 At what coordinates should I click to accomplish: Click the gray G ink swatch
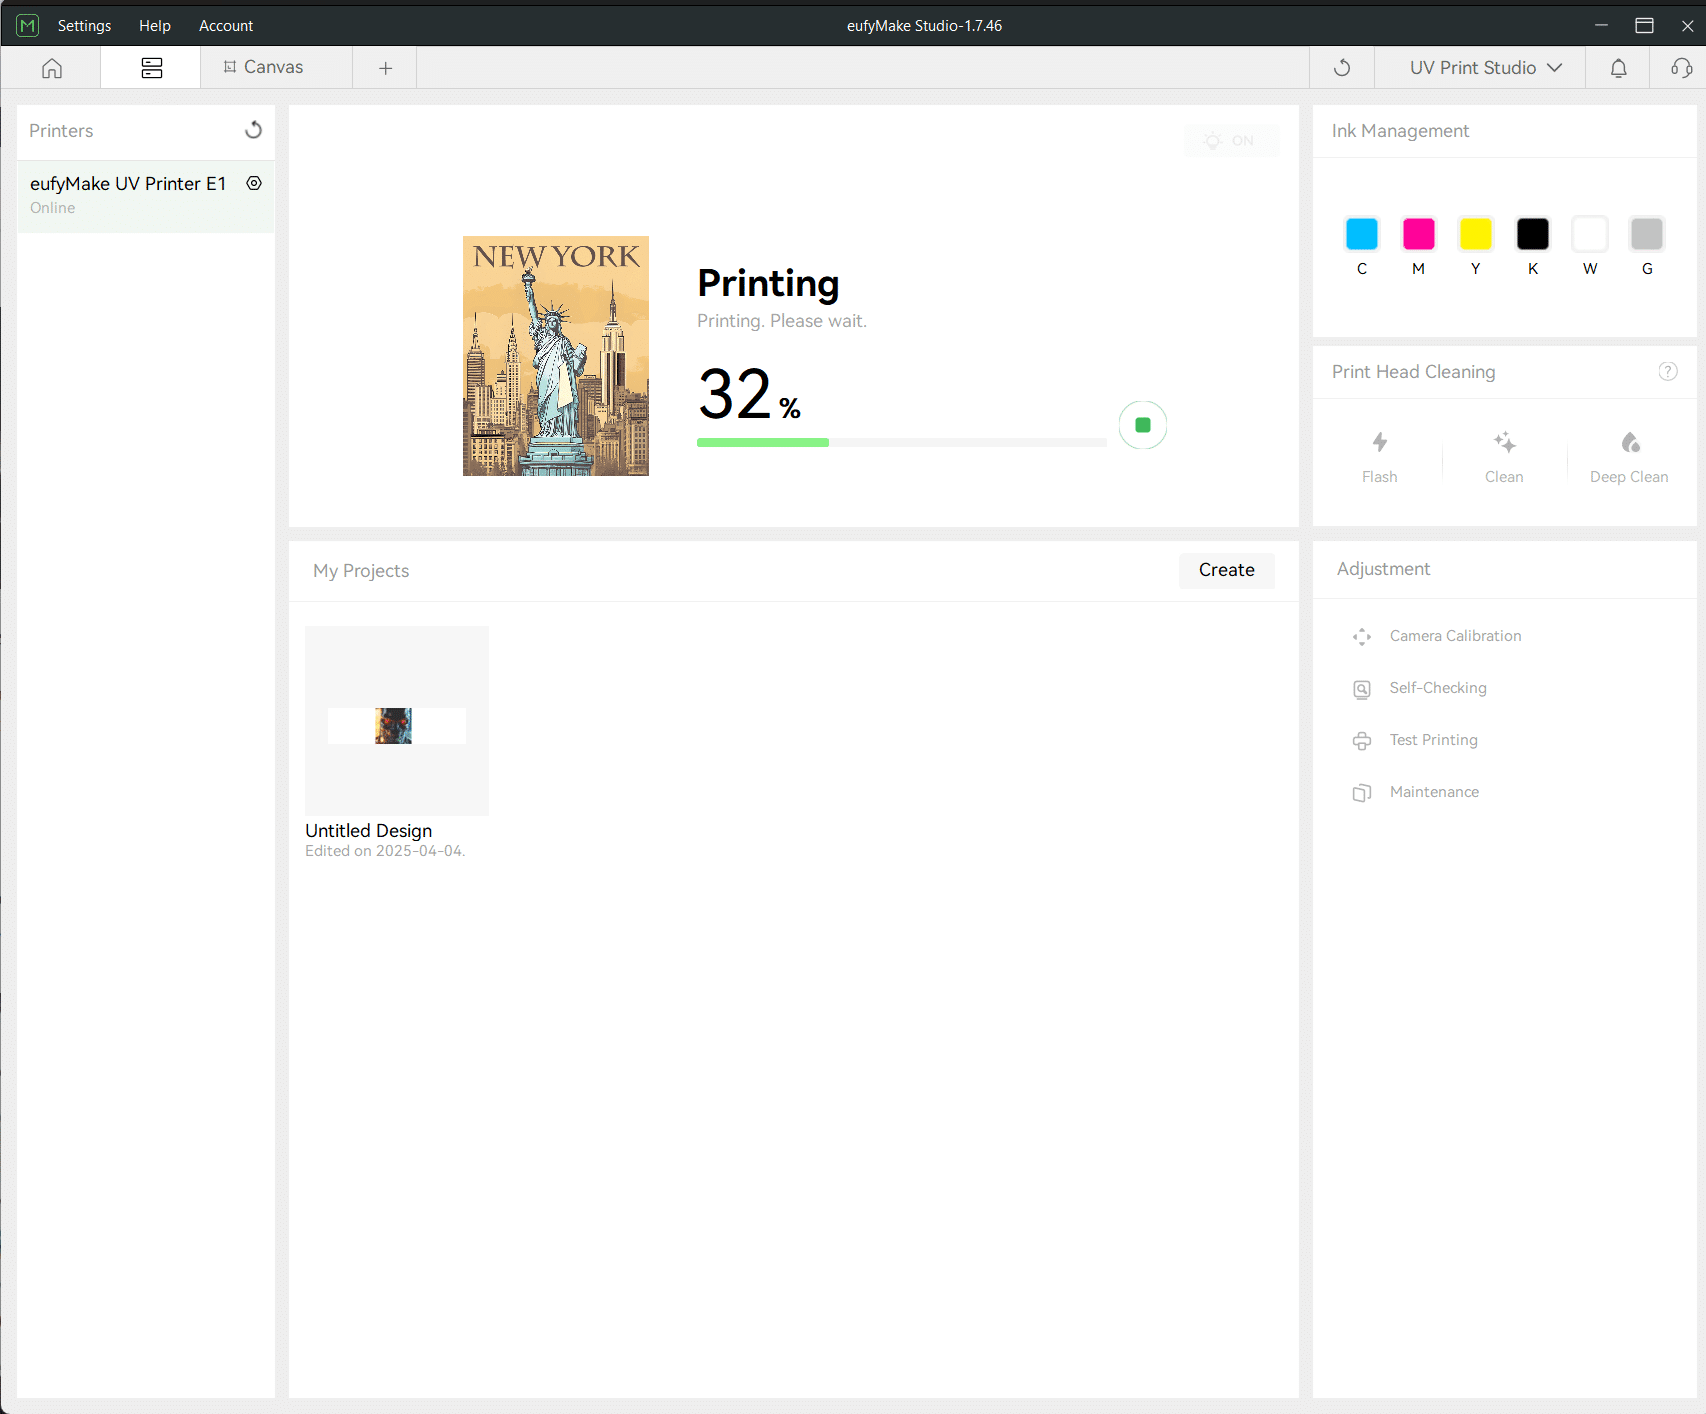tap(1647, 234)
